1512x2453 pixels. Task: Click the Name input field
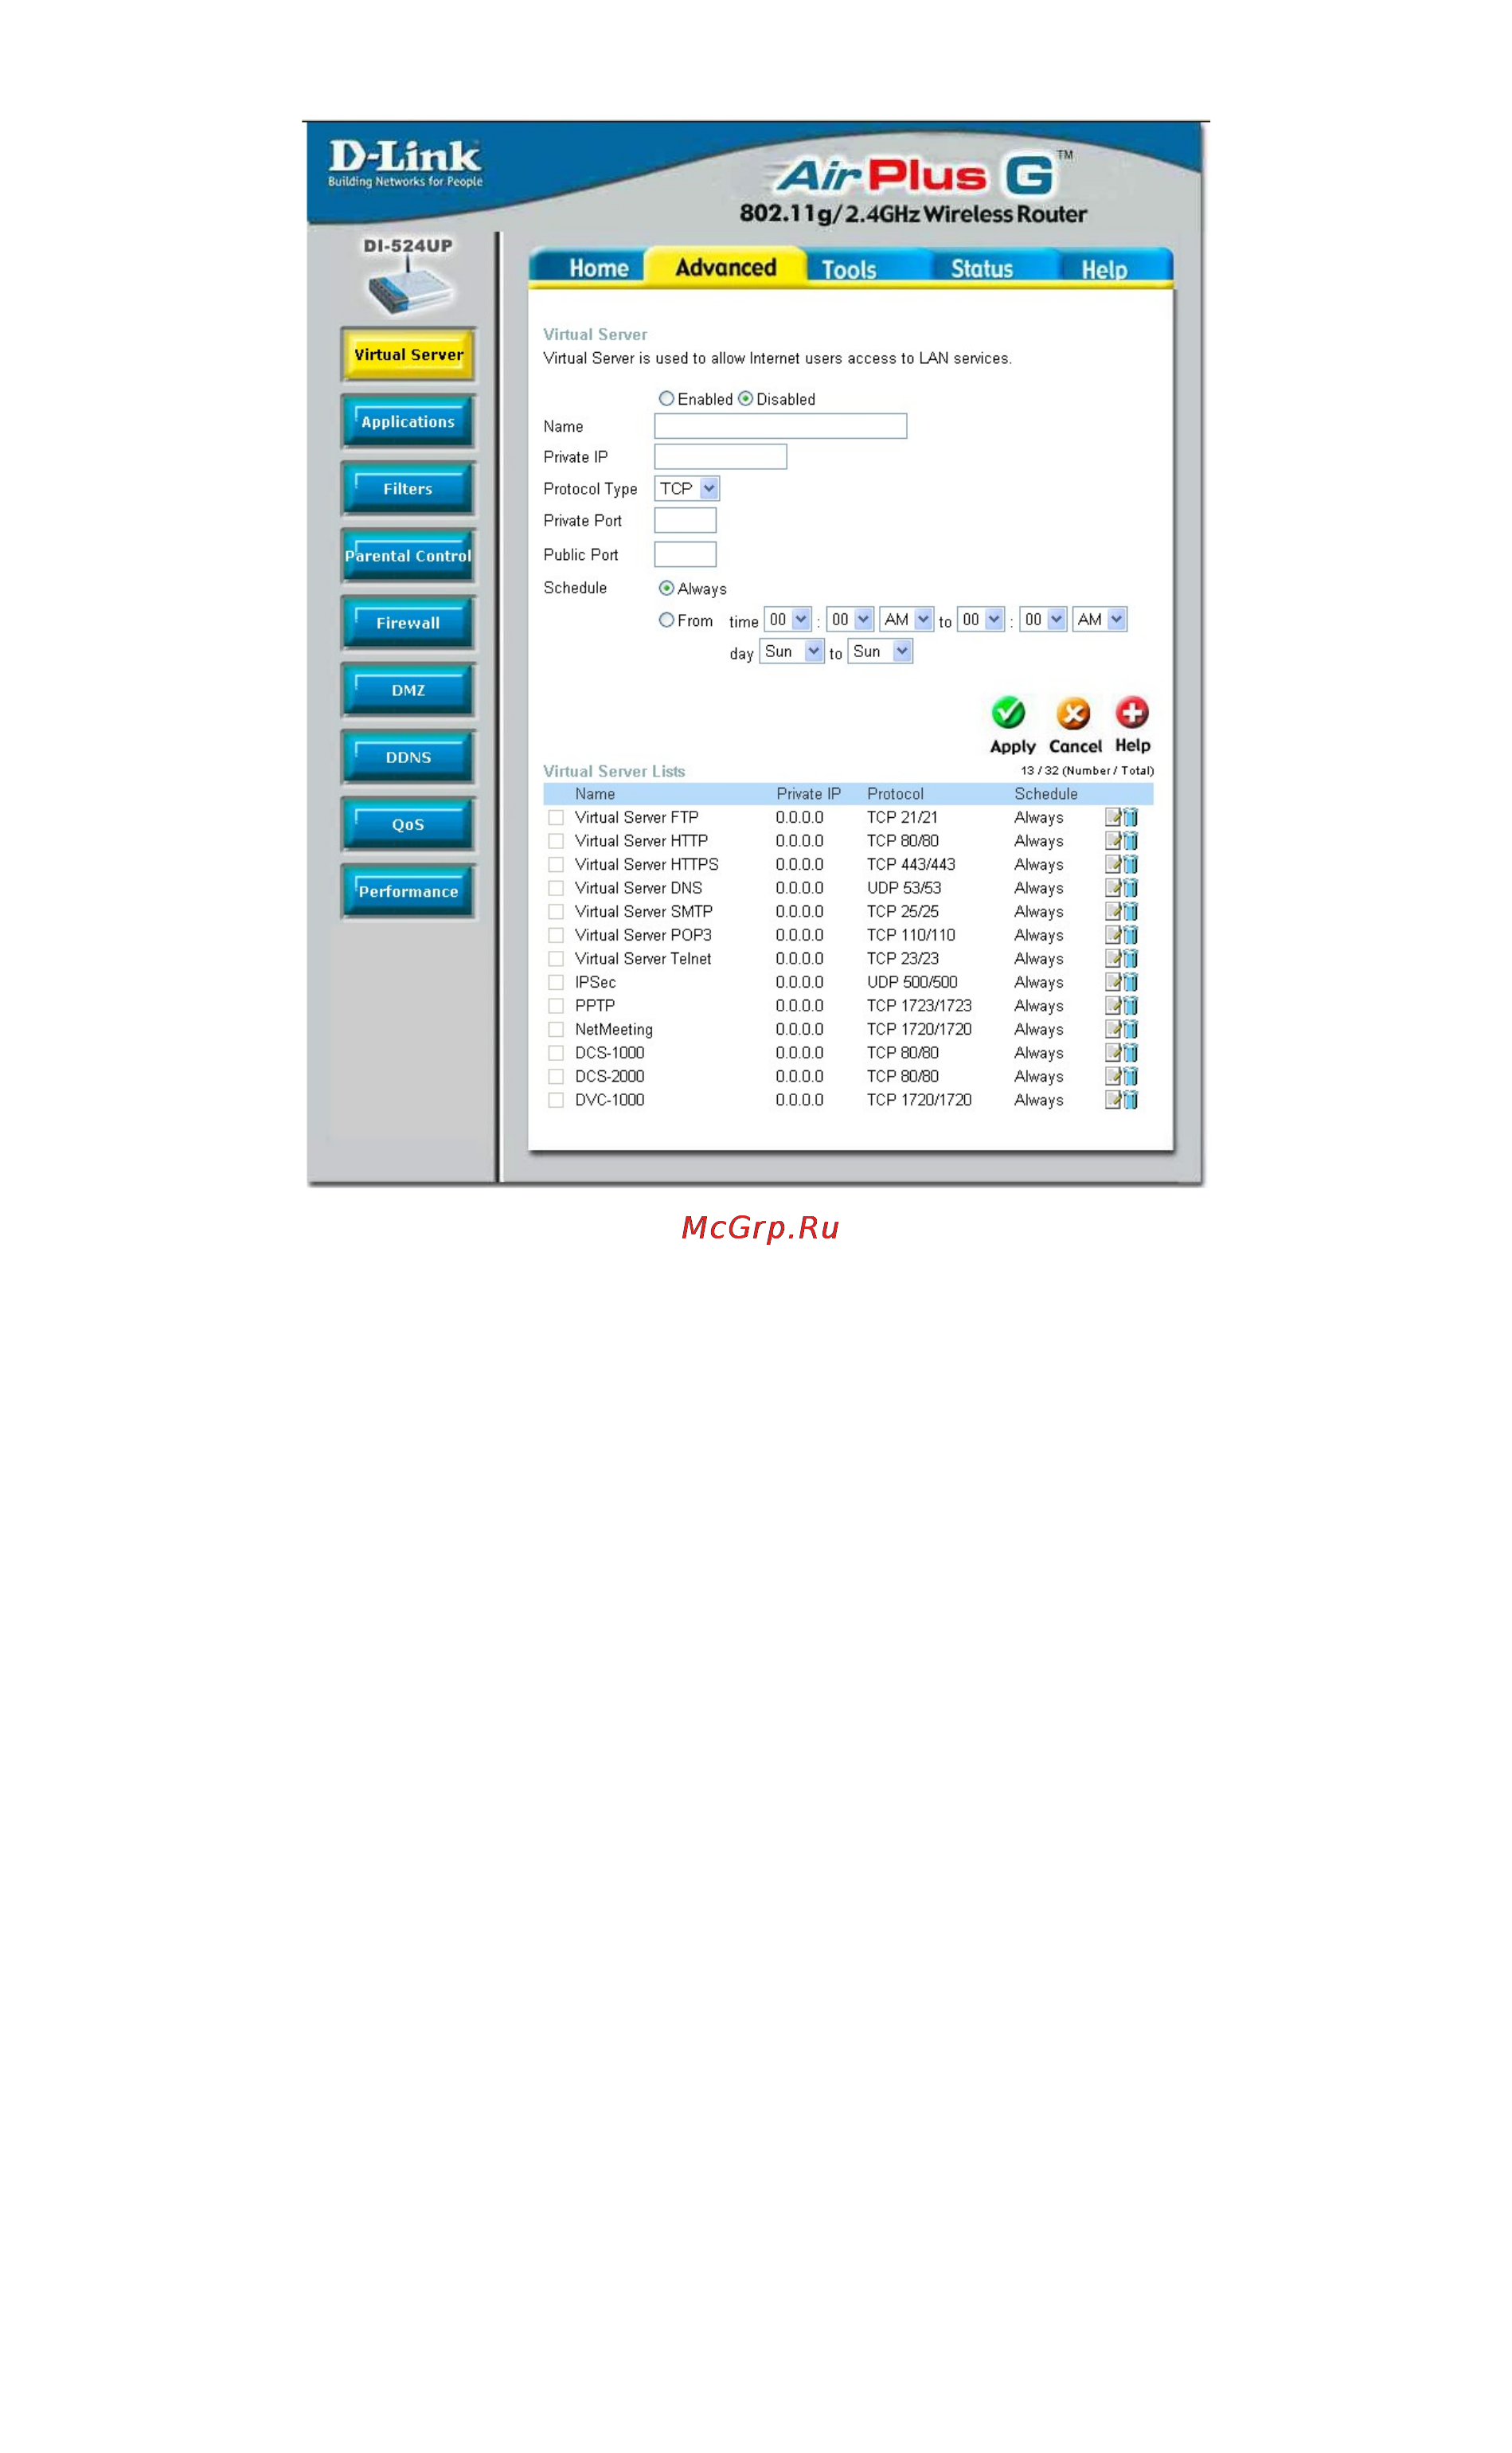pos(780,426)
